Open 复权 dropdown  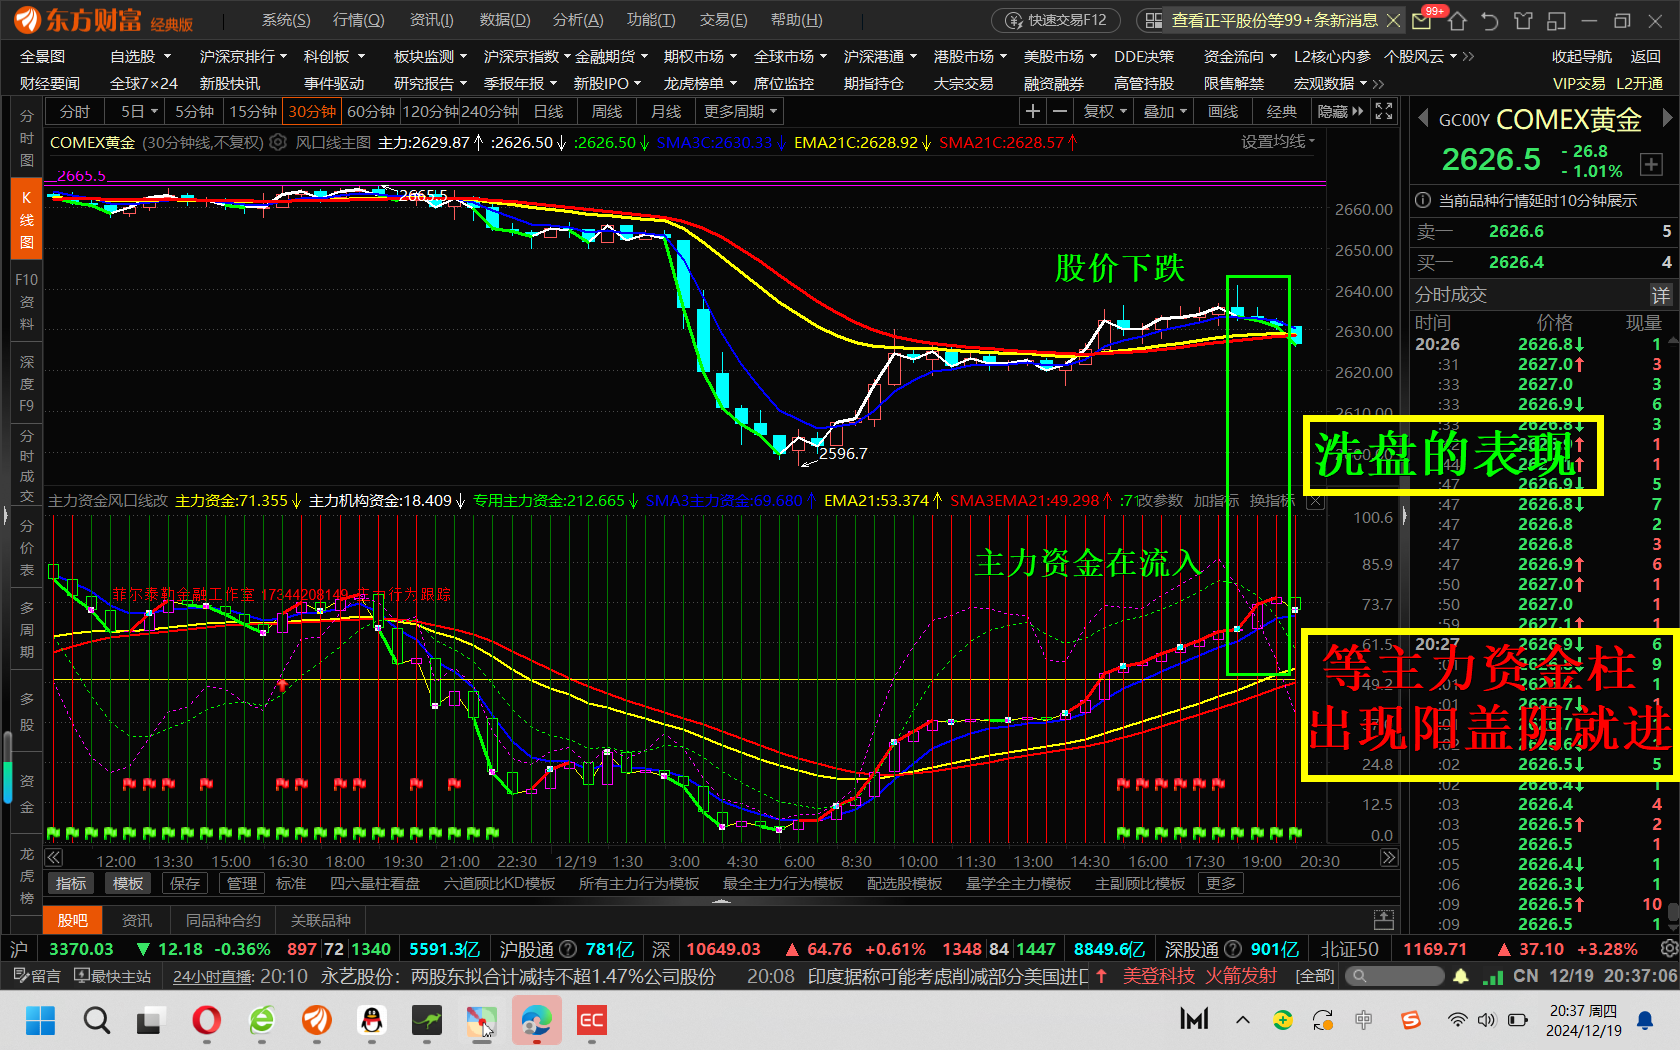point(1105,111)
